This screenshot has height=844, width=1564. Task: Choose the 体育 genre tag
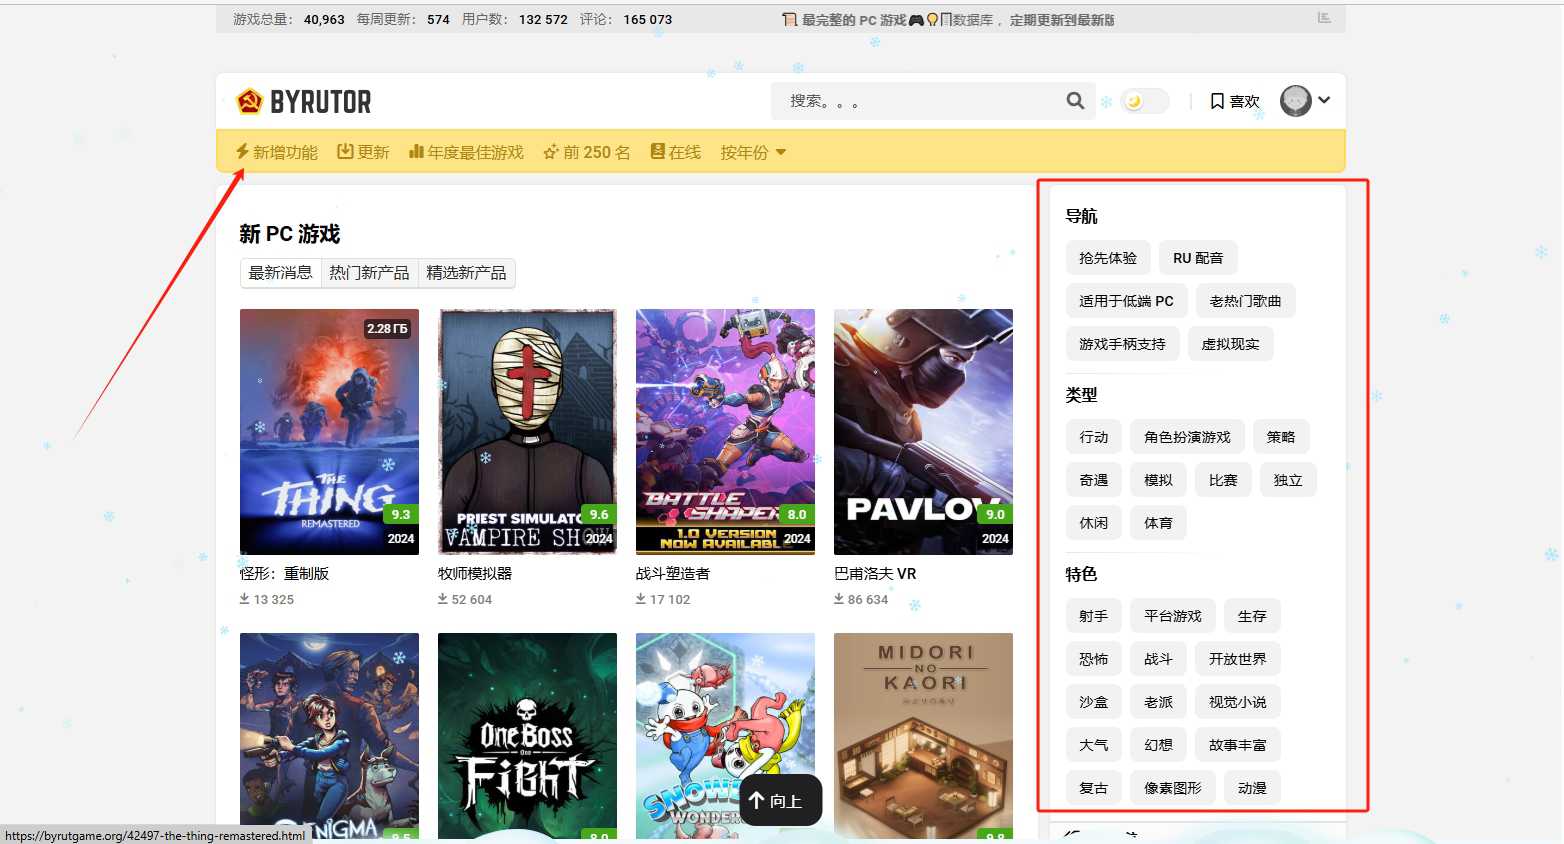1158,523
